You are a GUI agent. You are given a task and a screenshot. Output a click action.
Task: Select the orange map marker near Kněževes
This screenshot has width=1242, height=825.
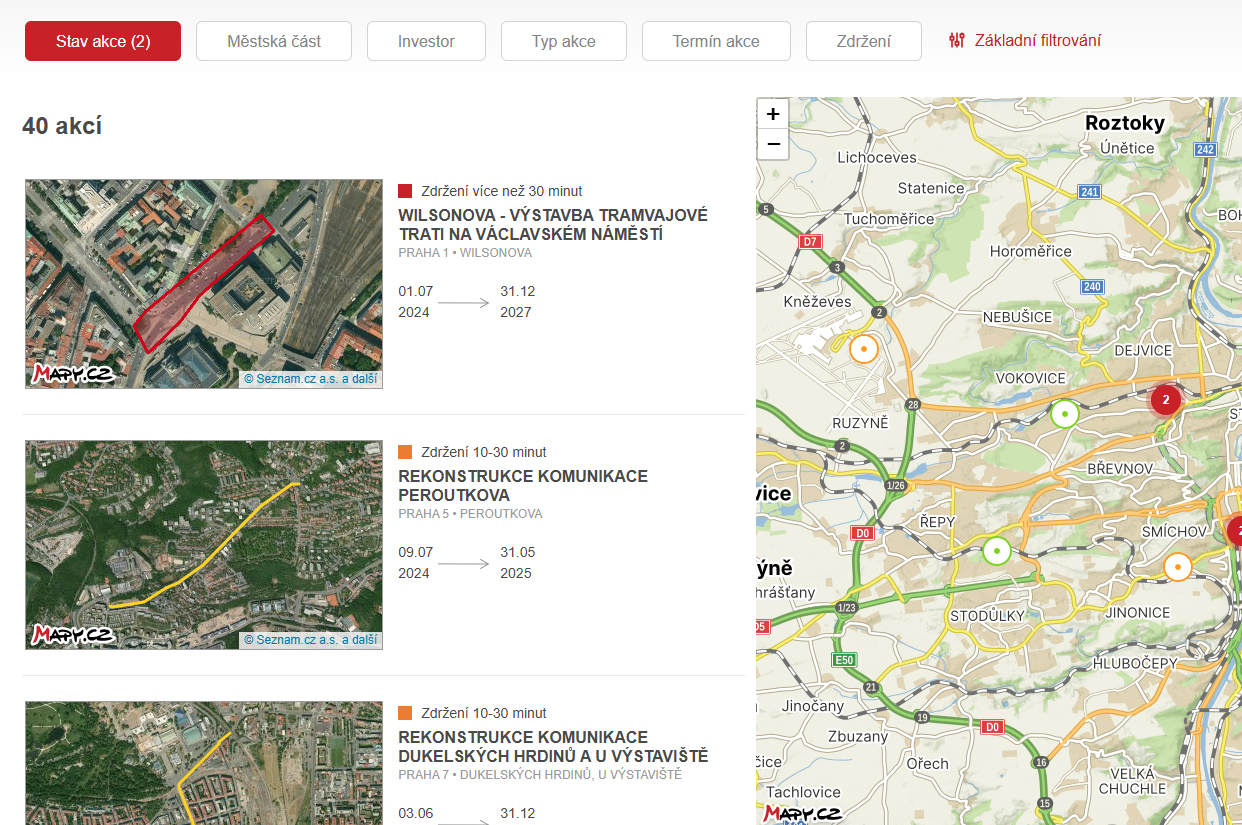pyautogui.click(x=864, y=349)
